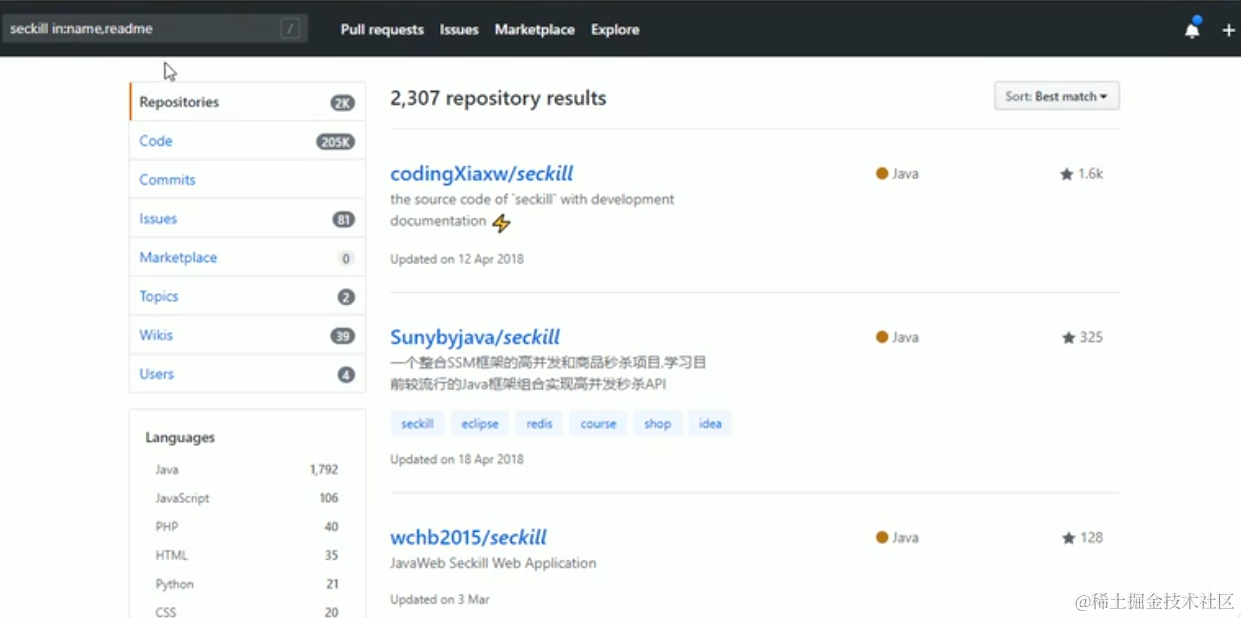The image size is (1241, 618).
Task: Filter results by Java language
Action: (247, 469)
